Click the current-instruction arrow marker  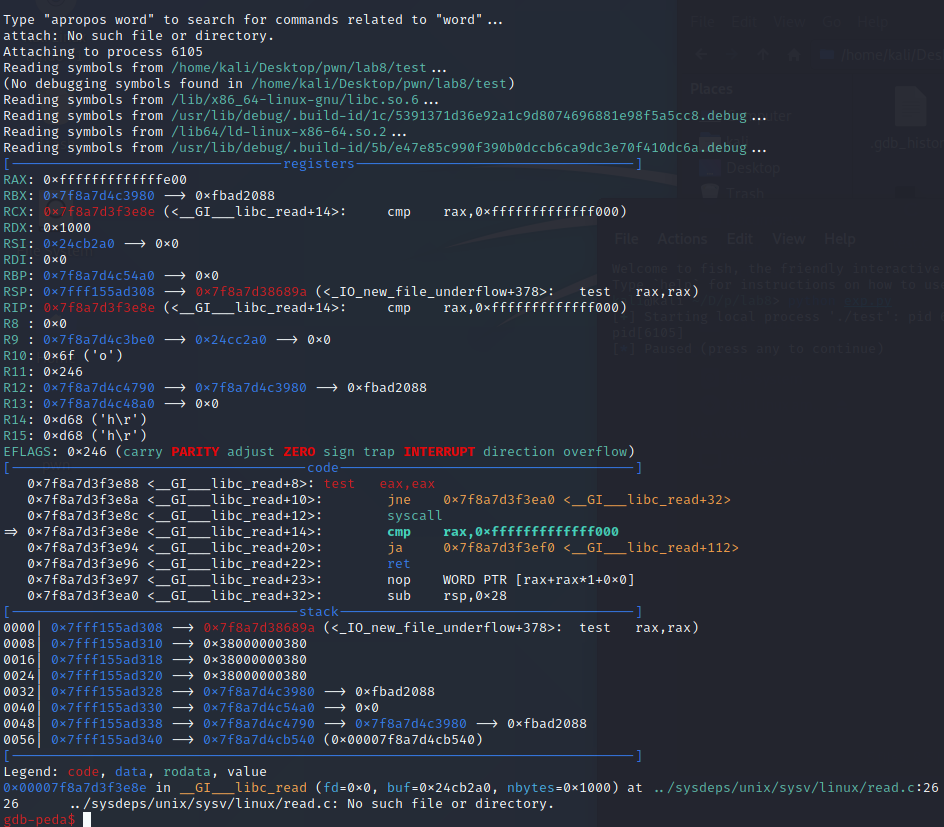tap(11, 531)
